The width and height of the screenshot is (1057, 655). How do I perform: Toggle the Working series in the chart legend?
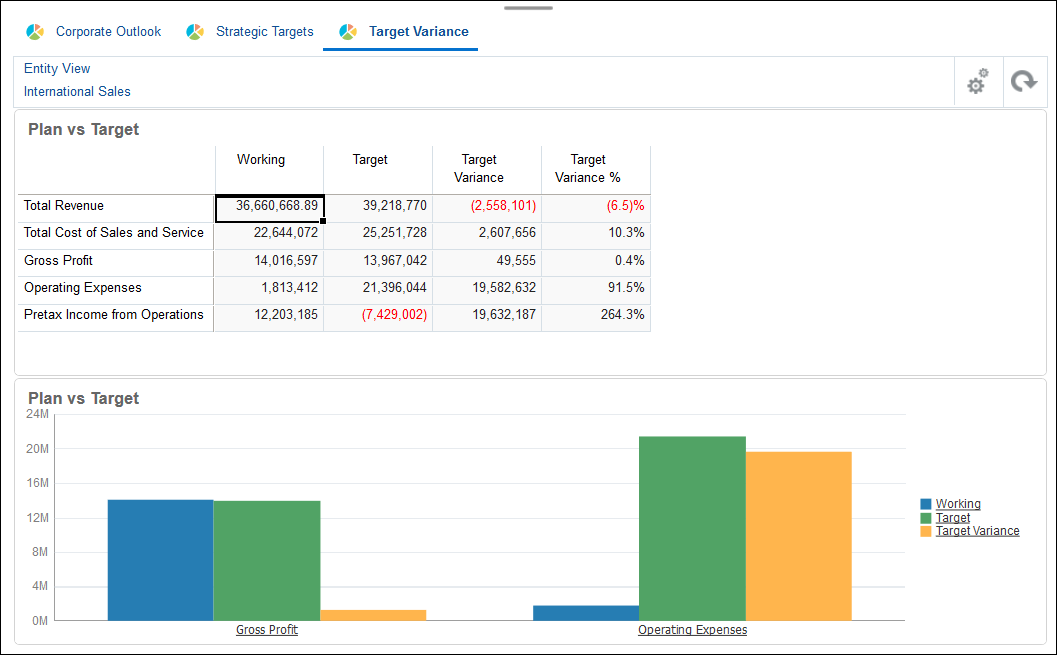point(956,503)
